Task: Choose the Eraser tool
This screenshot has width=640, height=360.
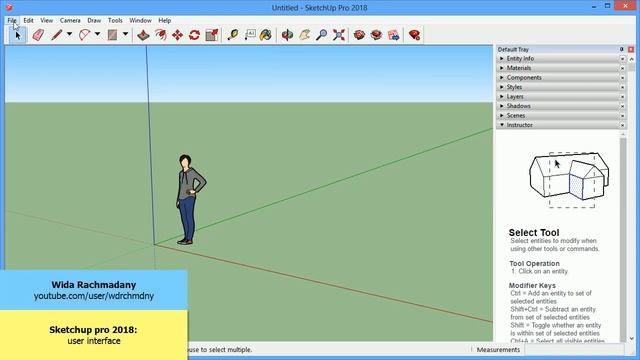Action: coord(38,35)
